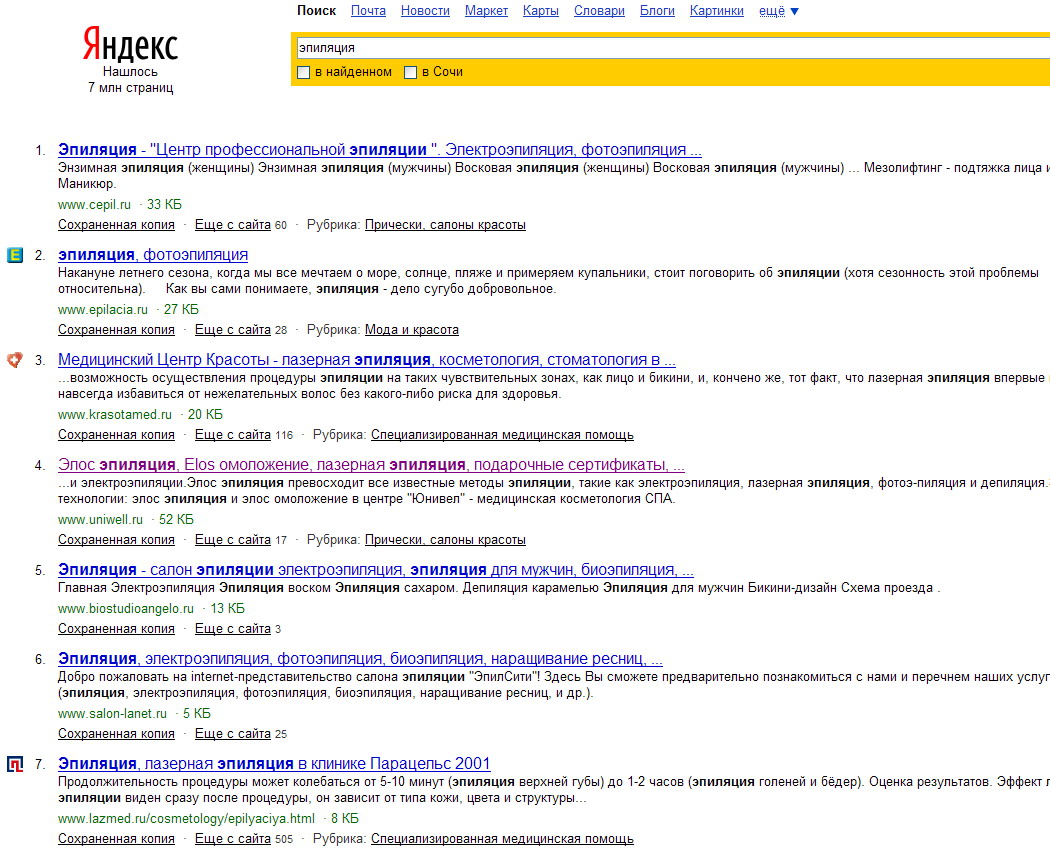1050x851 pixels.
Task: Click the favicon next to result 7
Action: (14, 765)
